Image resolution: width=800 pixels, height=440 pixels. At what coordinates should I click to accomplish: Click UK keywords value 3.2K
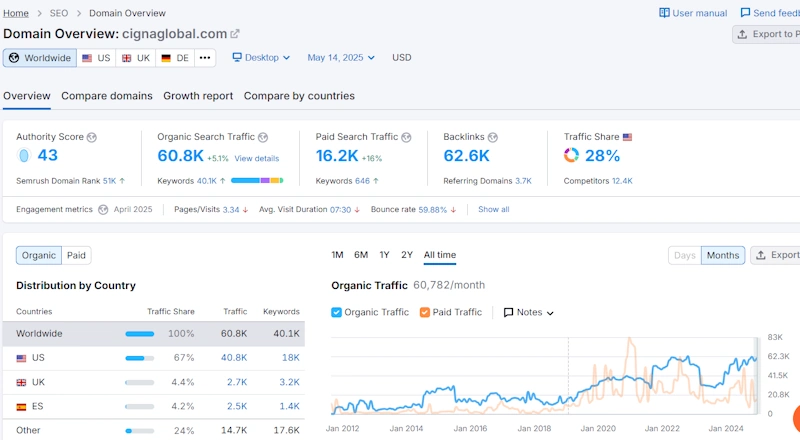click(x=289, y=382)
